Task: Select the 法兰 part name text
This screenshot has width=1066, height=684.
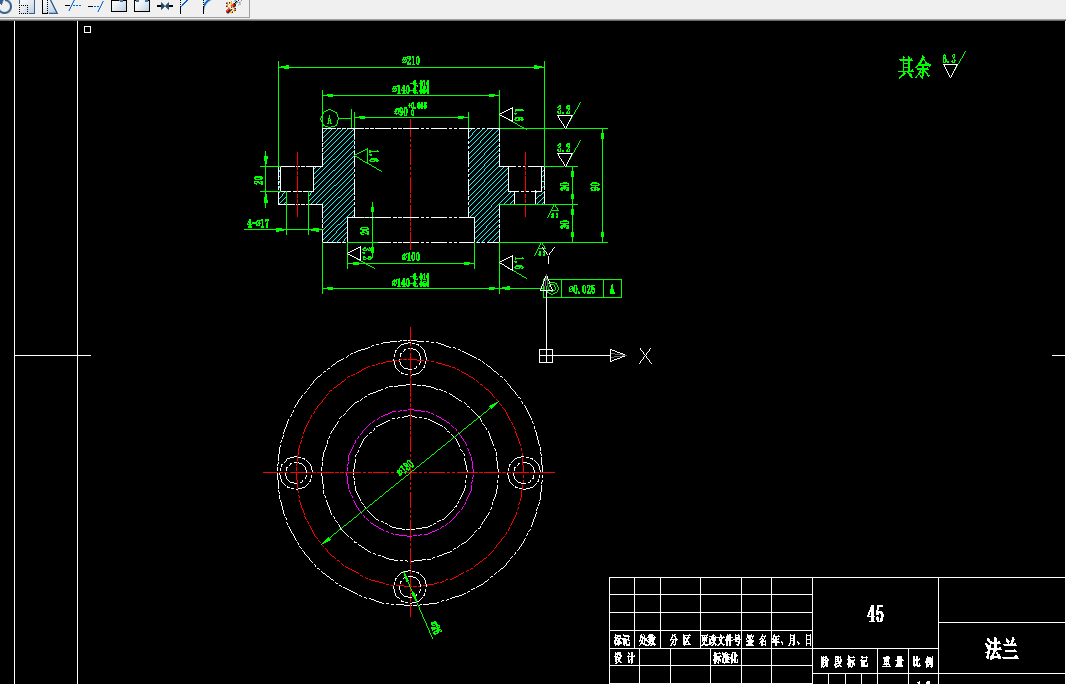Action: 1002,649
